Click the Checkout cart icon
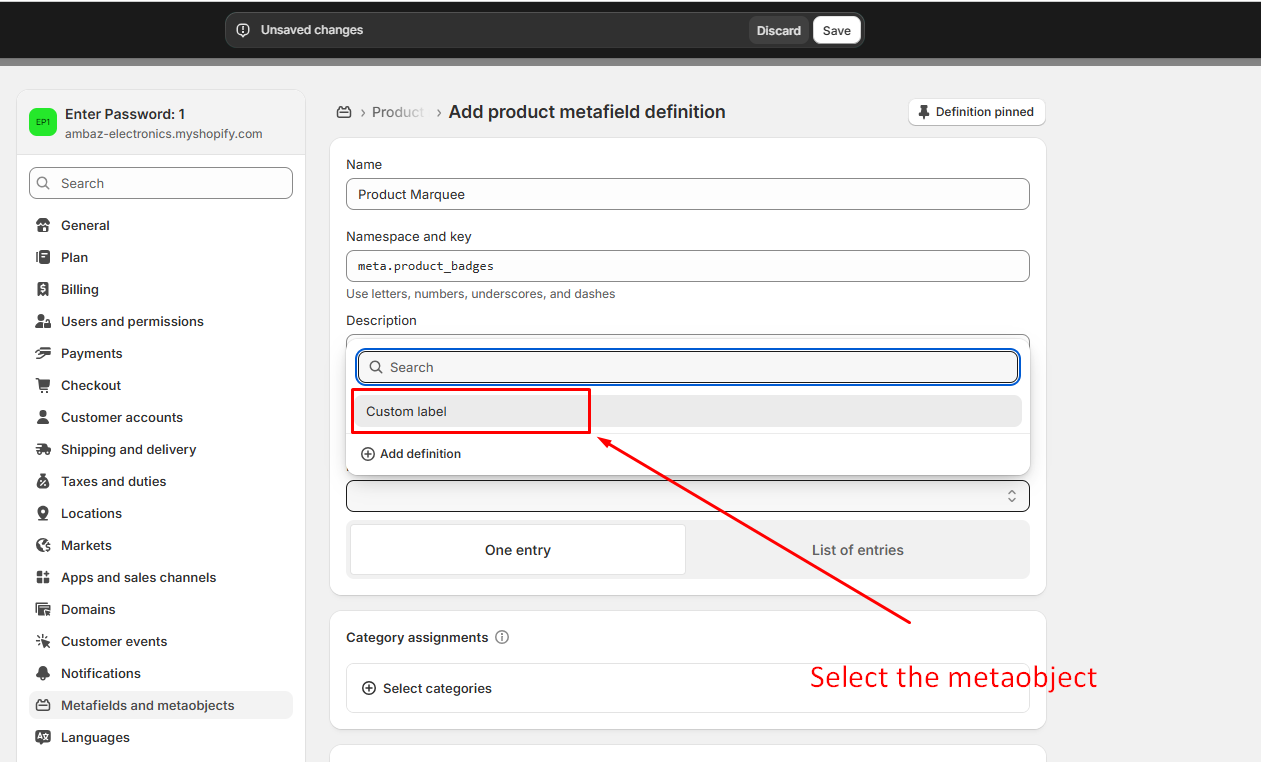This screenshot has width=1261, height=762. coord(43,385)
